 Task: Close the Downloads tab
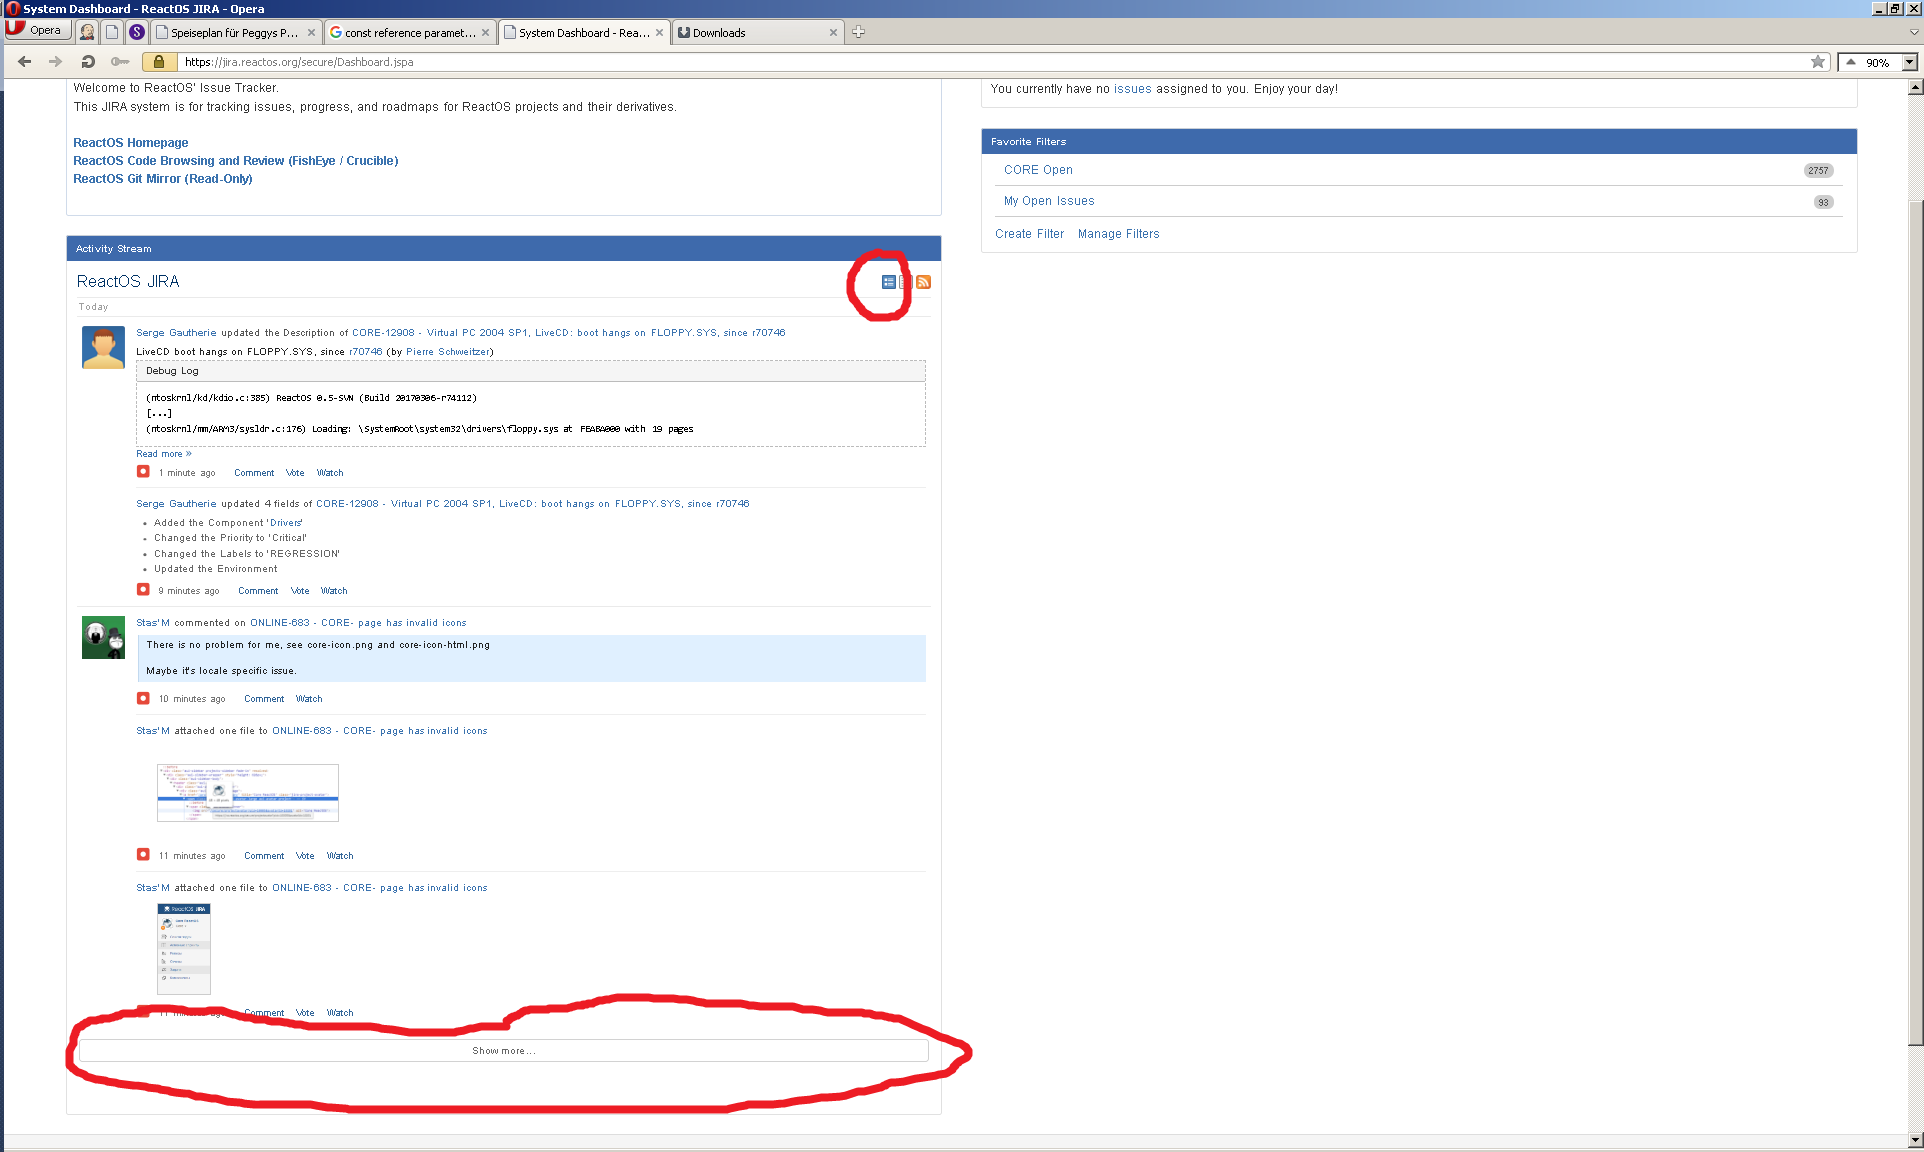833,33
